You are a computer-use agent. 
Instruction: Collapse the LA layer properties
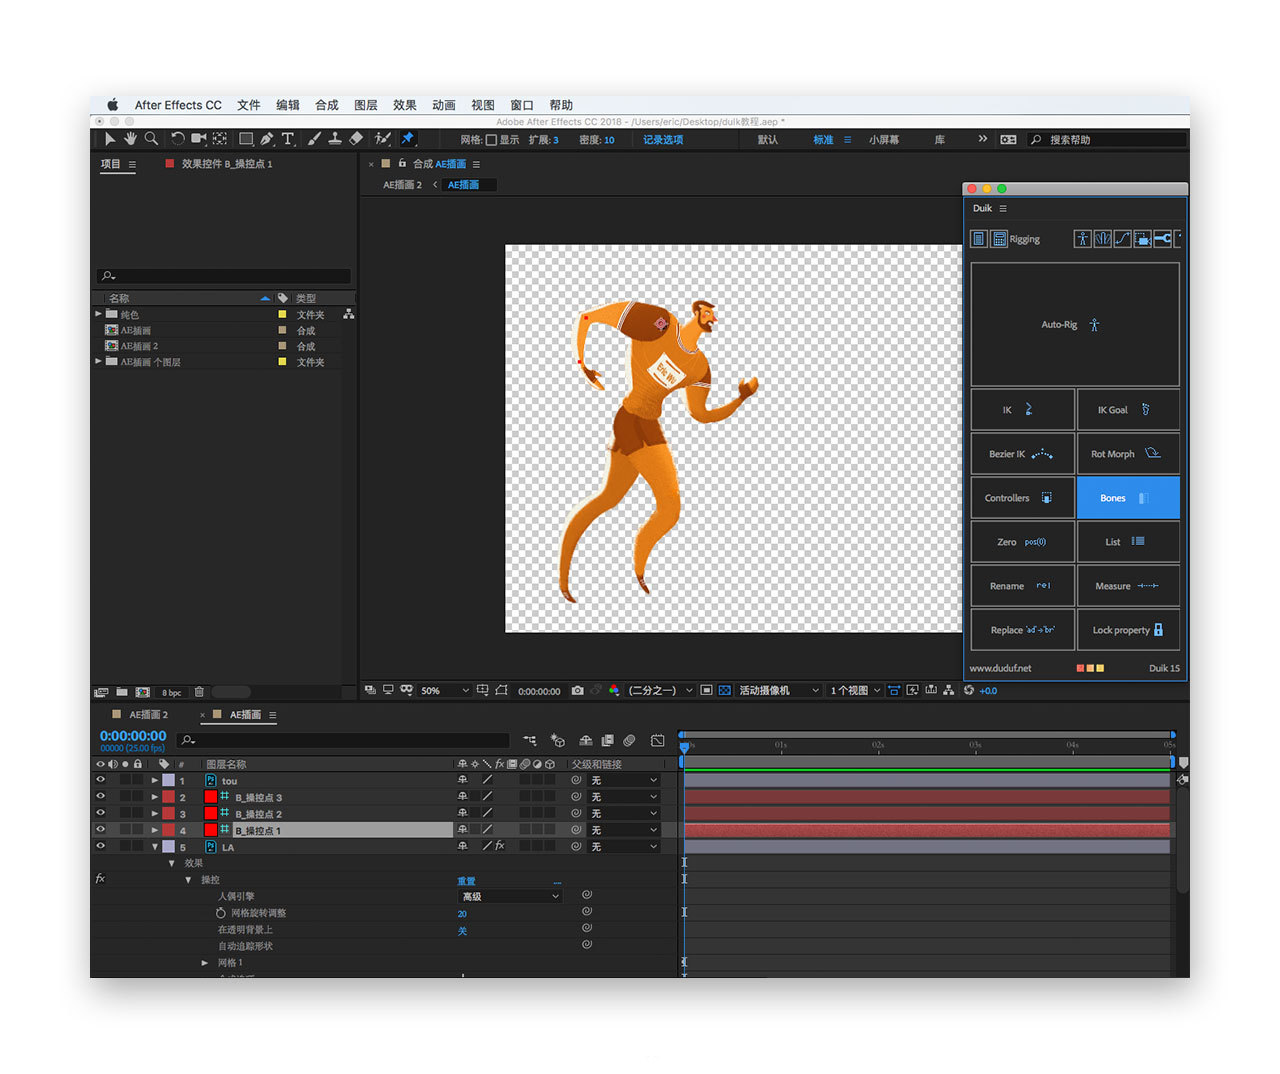click(155, 847)
